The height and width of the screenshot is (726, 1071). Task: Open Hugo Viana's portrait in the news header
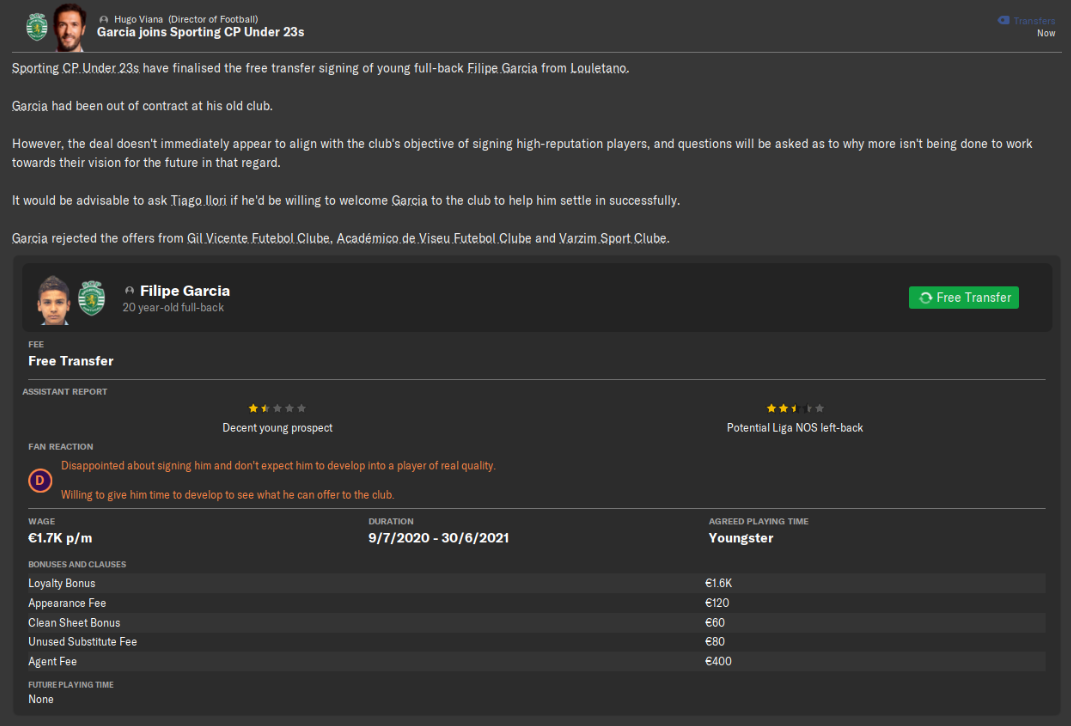tap(70, 27)
